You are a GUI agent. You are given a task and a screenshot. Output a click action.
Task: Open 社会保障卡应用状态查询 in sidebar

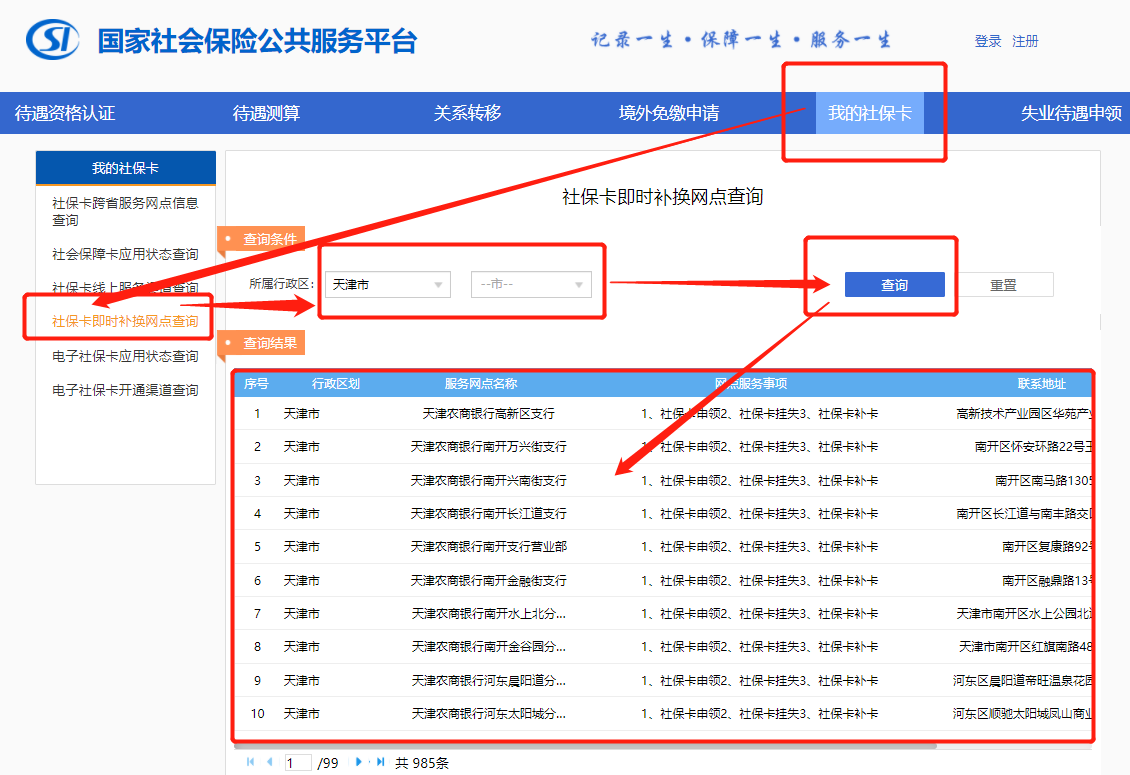point(125,254)
